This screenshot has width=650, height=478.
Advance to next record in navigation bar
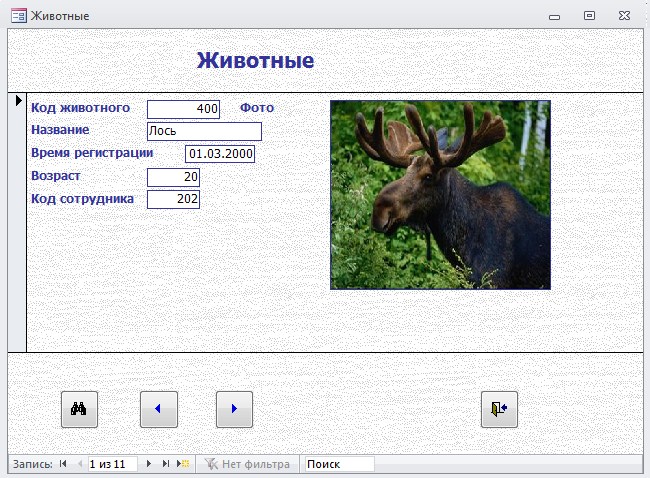(149, 463)
